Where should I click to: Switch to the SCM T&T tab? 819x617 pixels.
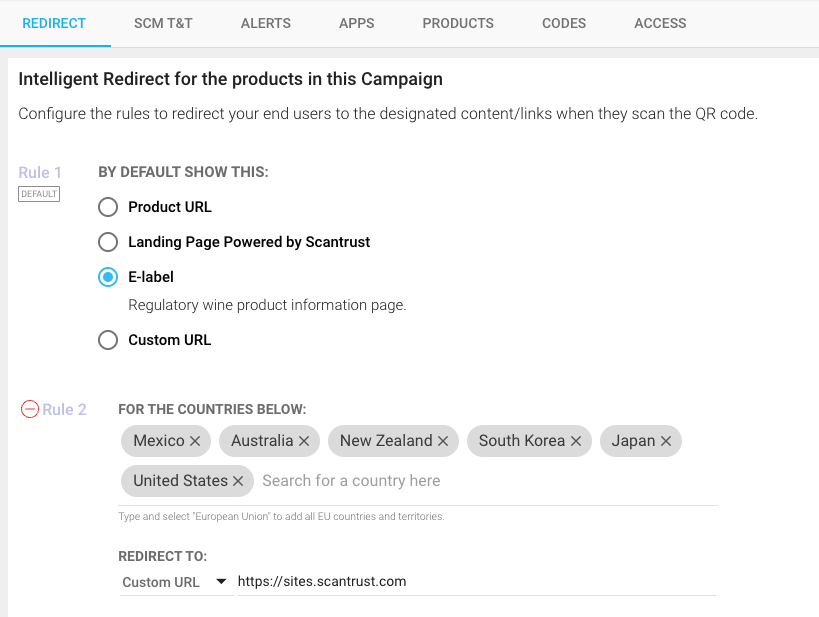tap(163, 23)
